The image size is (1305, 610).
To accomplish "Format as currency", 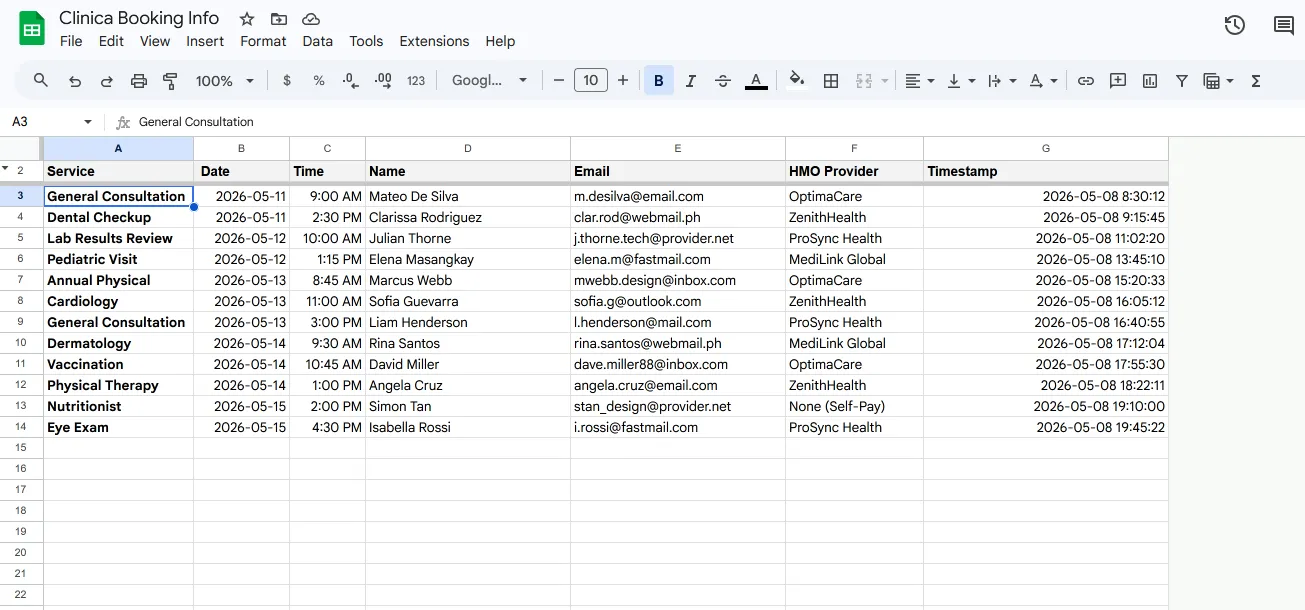I will click(287, 81).
